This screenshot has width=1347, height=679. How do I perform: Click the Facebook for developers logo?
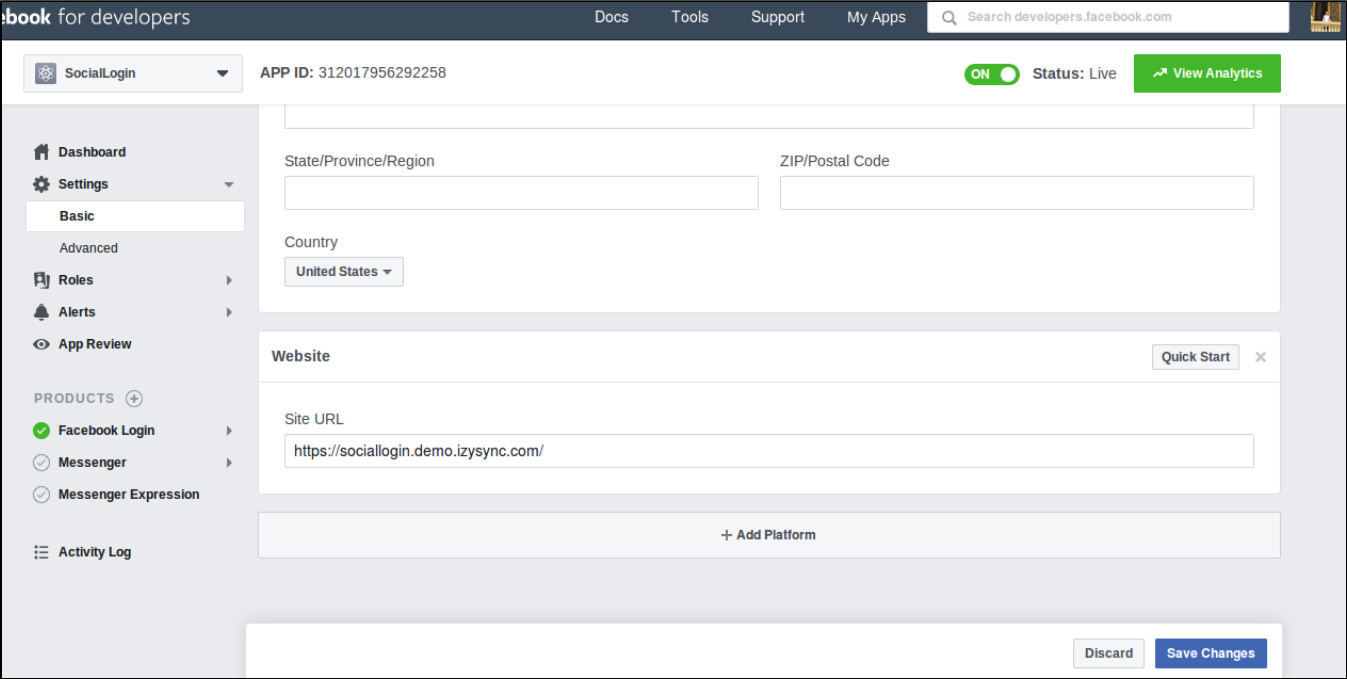[96, 17]
